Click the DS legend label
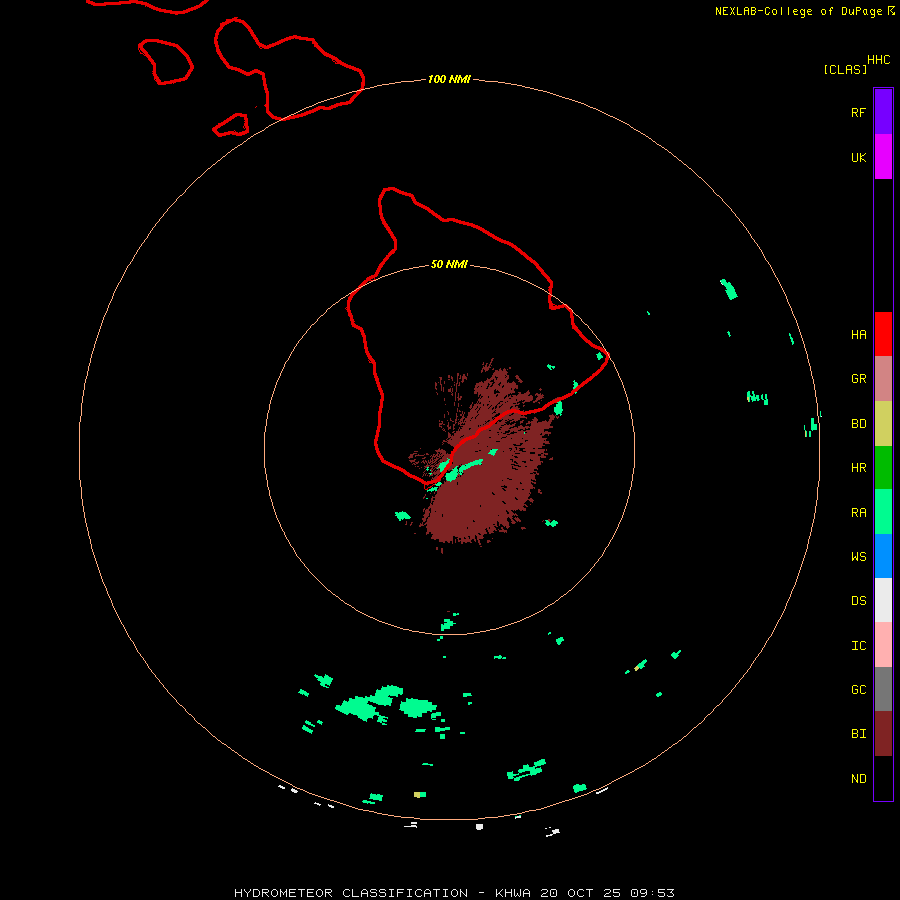Screen dimensions: 900x900 point(858,601)
